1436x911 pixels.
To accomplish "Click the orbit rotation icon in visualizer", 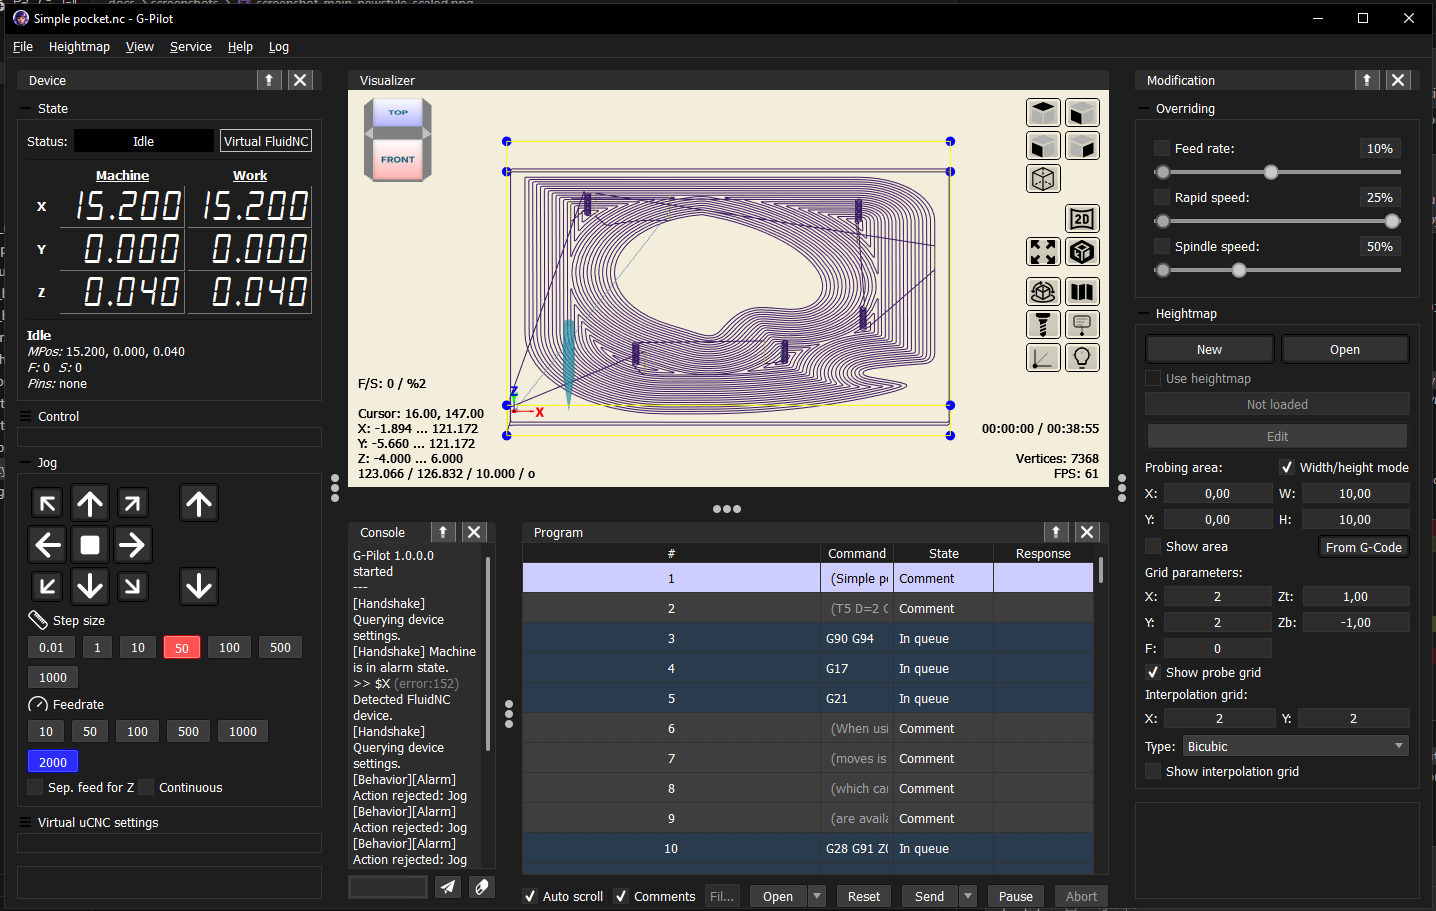I will pos(1043,291).
